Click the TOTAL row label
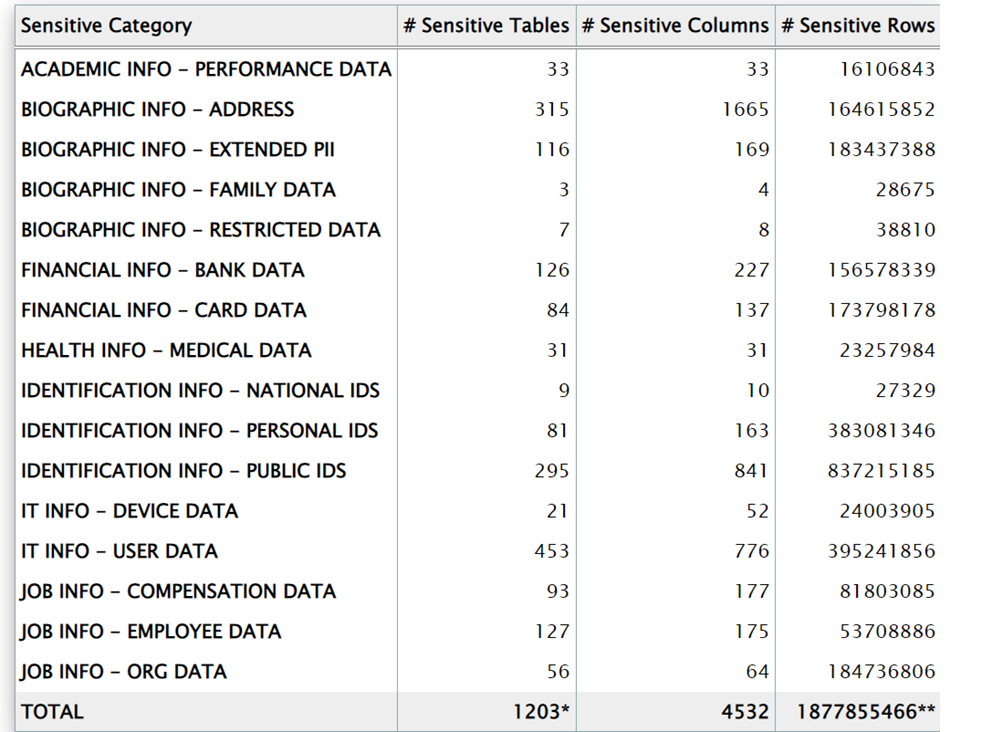The height and width of the screenshot is (732, 993). click(53, 712)
